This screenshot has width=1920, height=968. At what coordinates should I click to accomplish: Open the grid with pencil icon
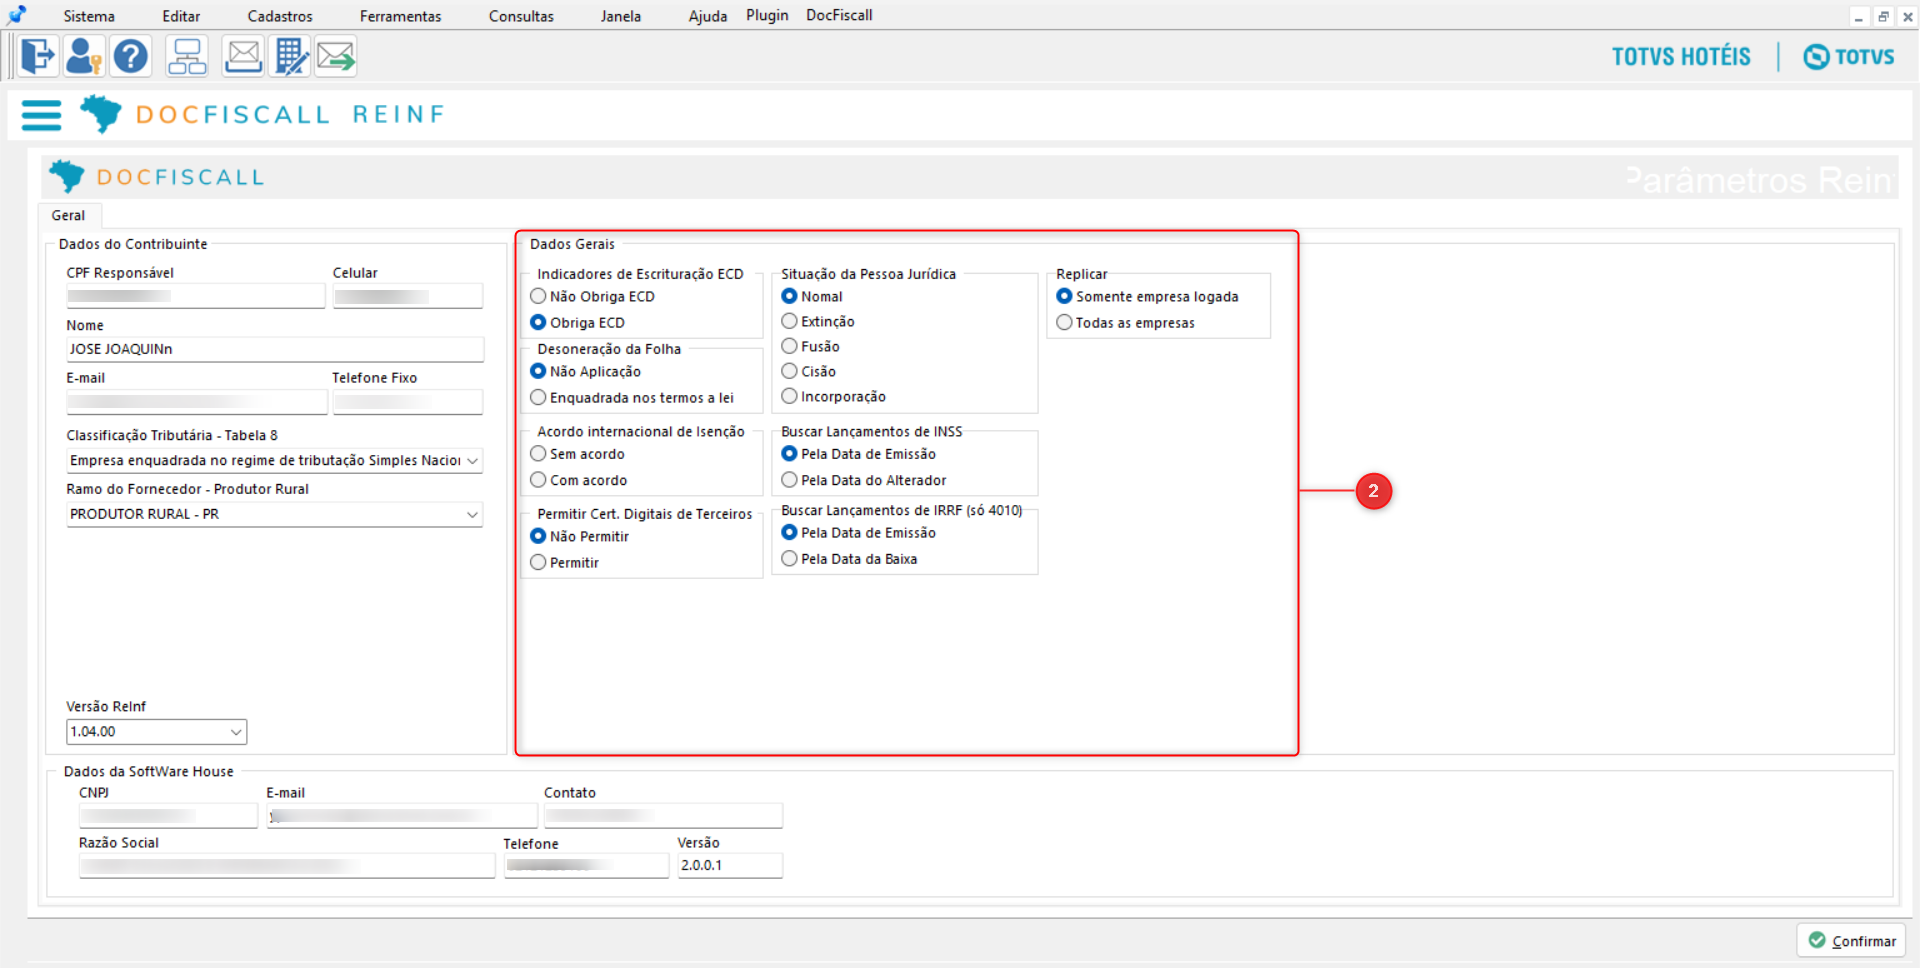[291, 56]
